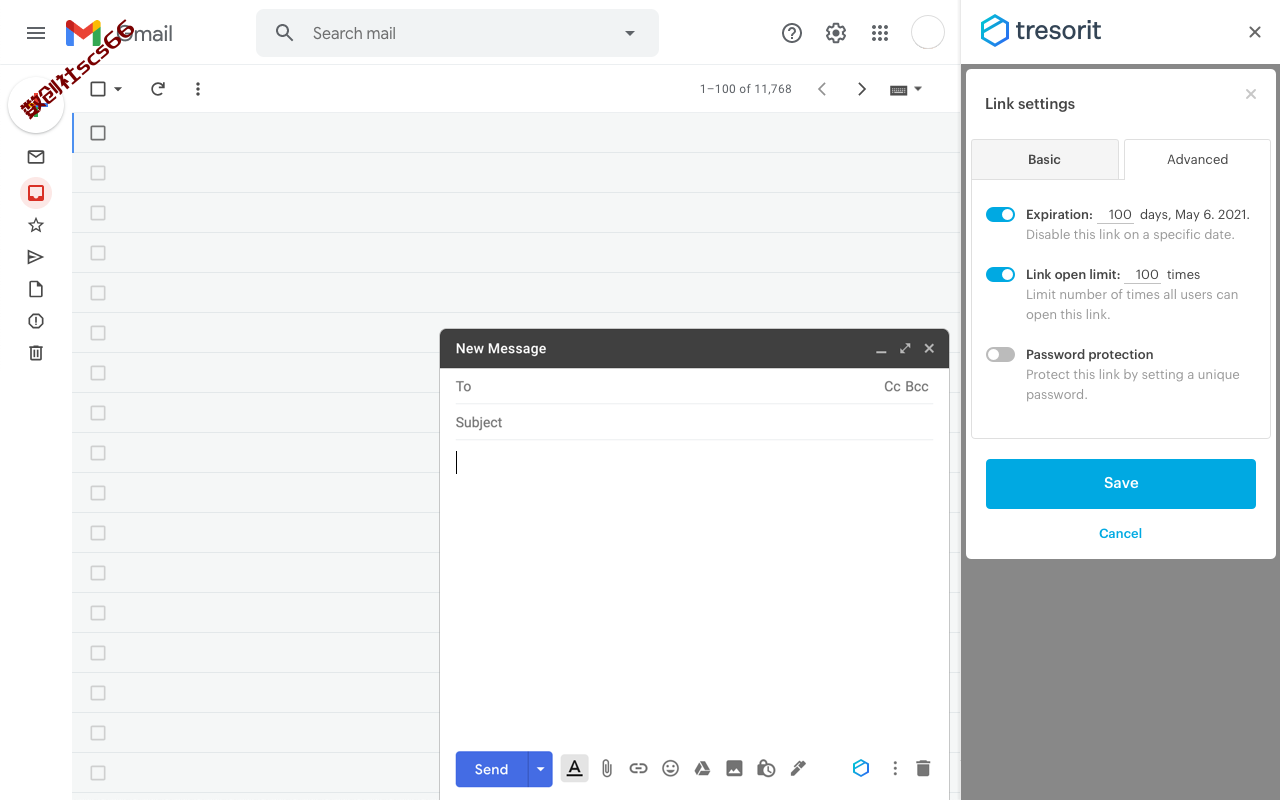This screenshot has height=800, width=1280.
Task: Click the "New Message" title text
Action: [x=501, y=348]
